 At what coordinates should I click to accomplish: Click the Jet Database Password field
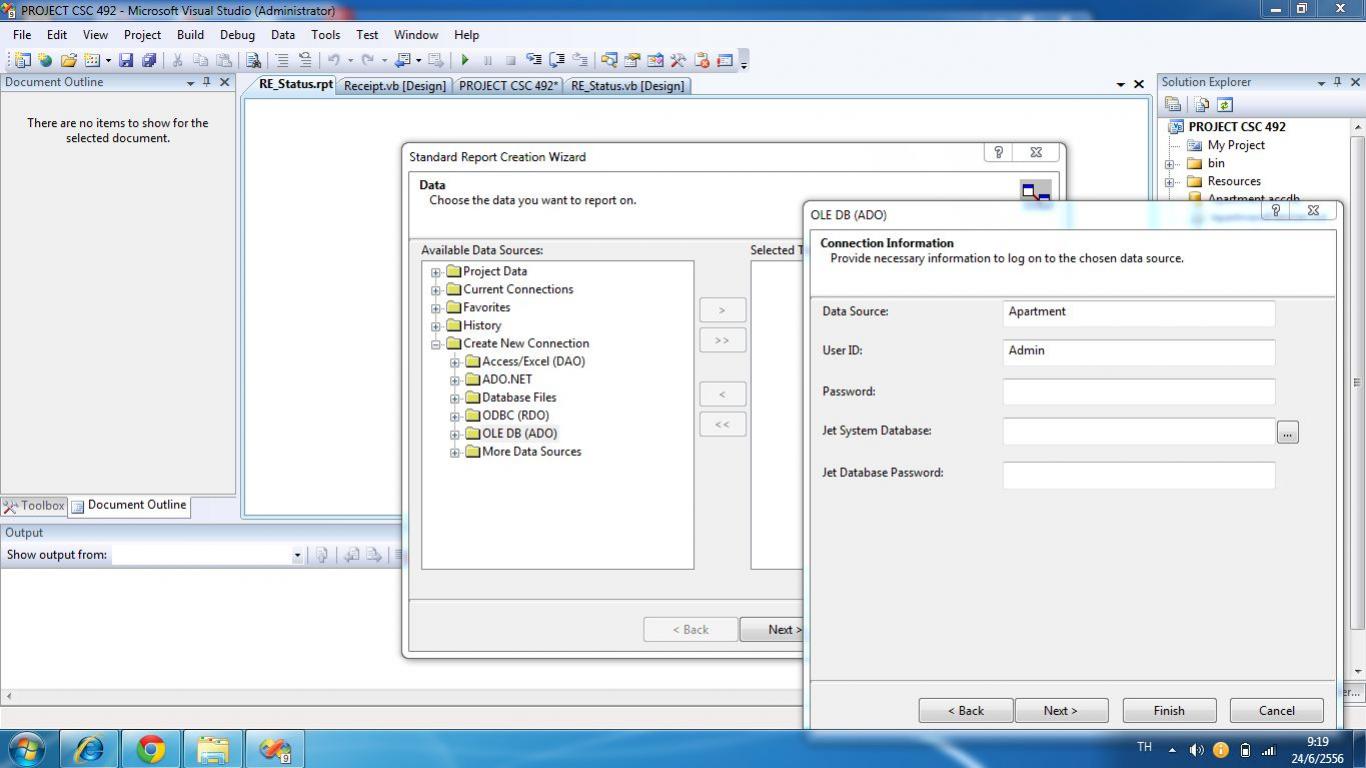tap(1139, 475)
